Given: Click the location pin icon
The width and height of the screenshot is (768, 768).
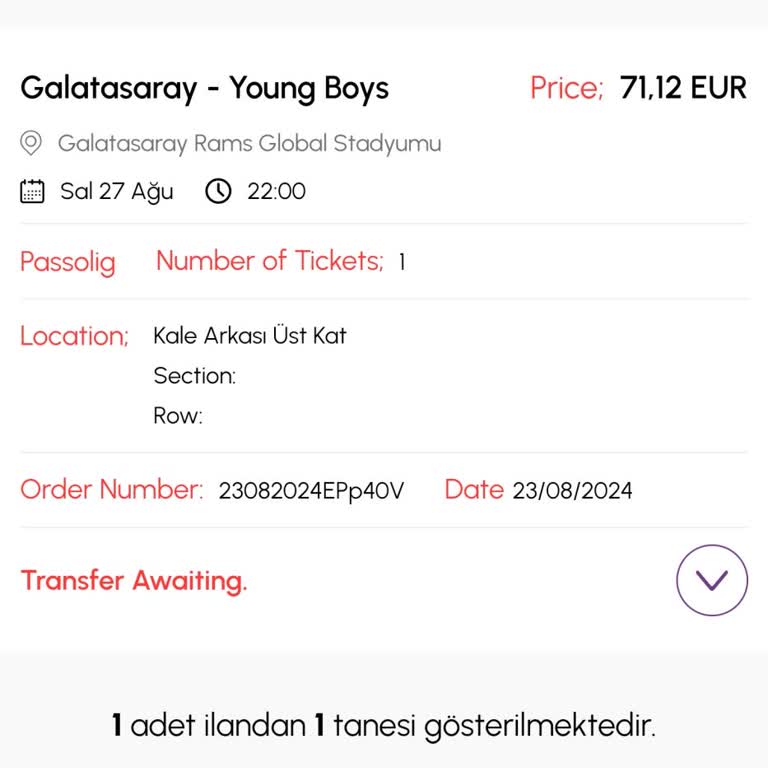Looking at the screenshot, I should tap(31, 143).
